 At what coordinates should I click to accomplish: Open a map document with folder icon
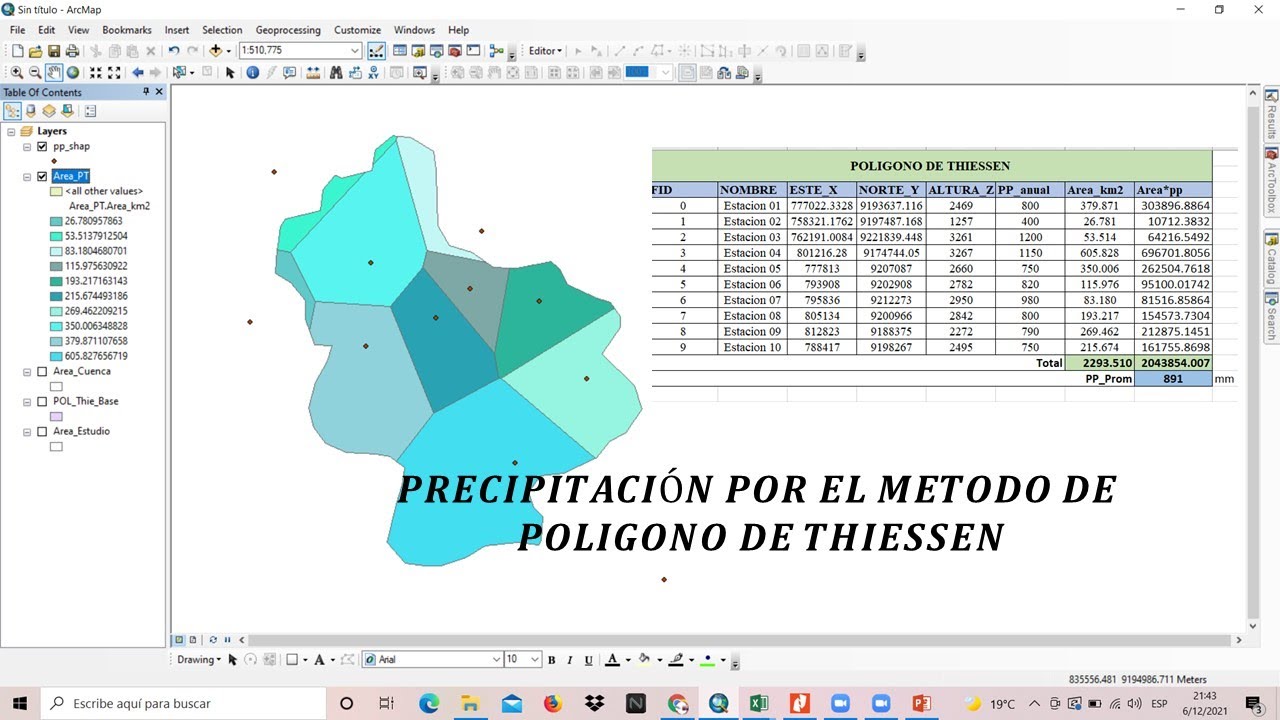[x=35, y=50]
